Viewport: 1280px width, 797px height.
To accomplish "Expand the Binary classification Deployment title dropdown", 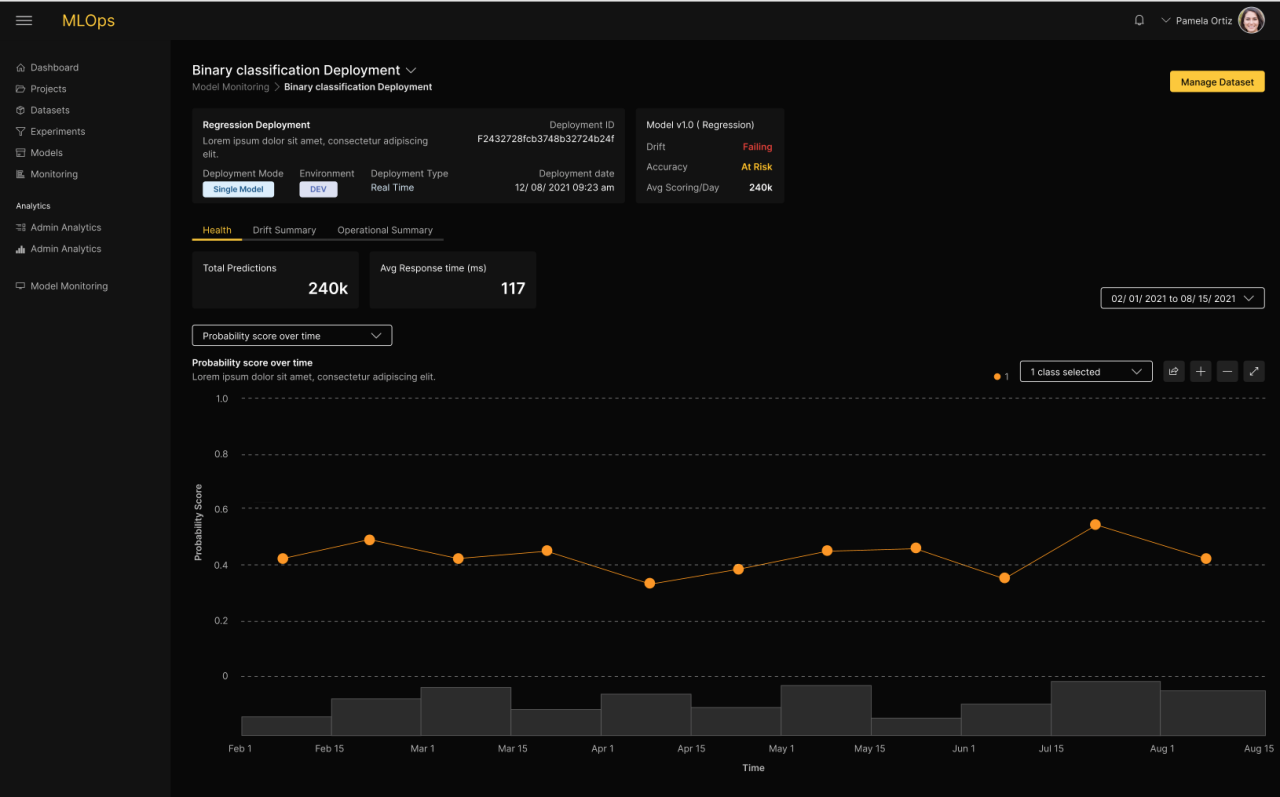I will coord(410,70).
